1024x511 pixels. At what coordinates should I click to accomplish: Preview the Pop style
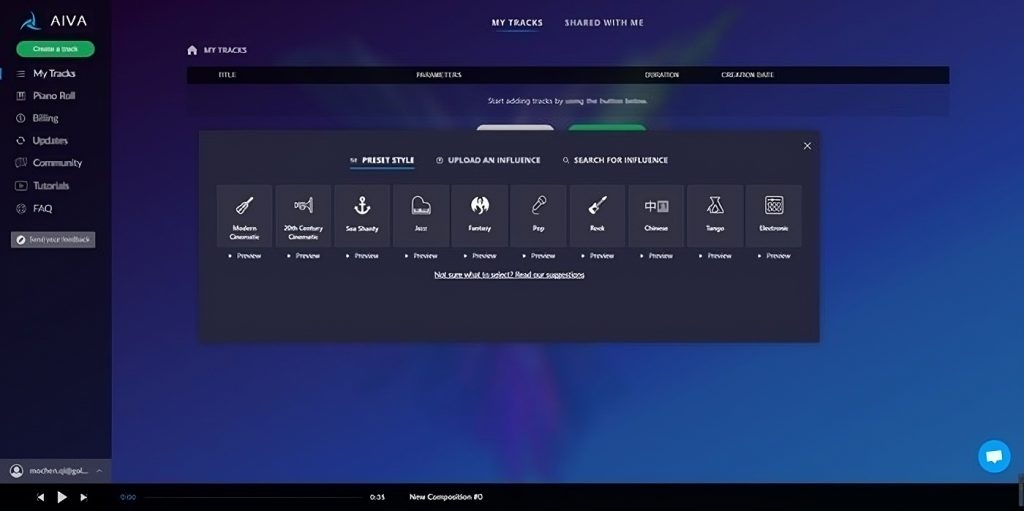pyautogui.click(x=539, y=256)
